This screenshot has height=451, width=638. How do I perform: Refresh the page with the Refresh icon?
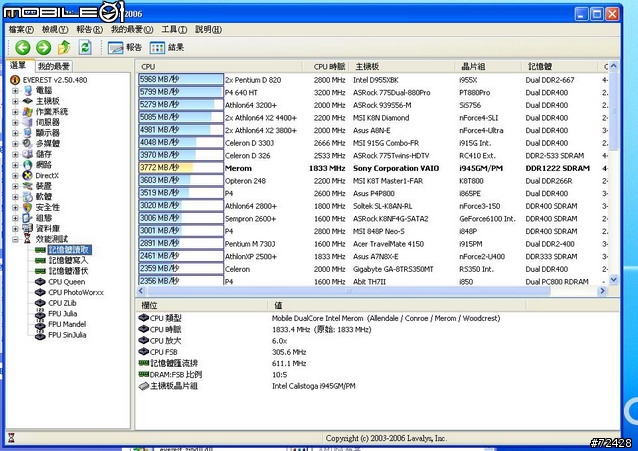[85, 48]
